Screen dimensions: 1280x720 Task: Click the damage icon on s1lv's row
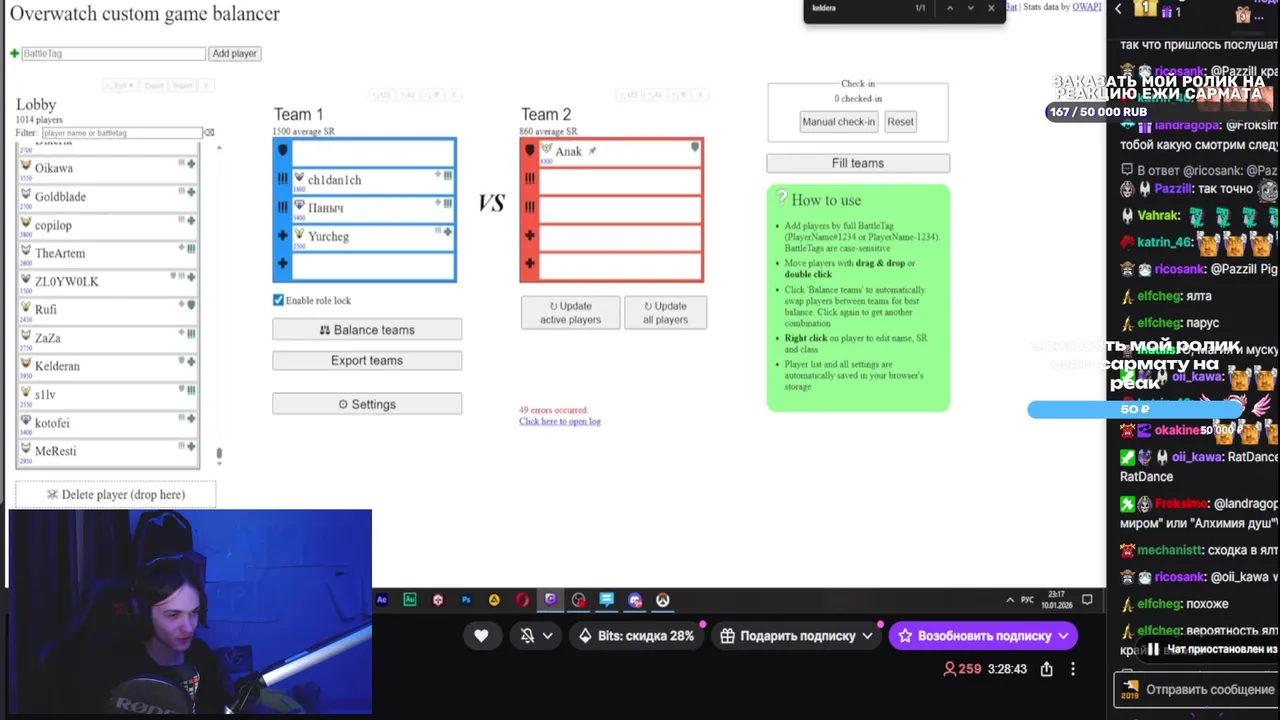[191, 389]
